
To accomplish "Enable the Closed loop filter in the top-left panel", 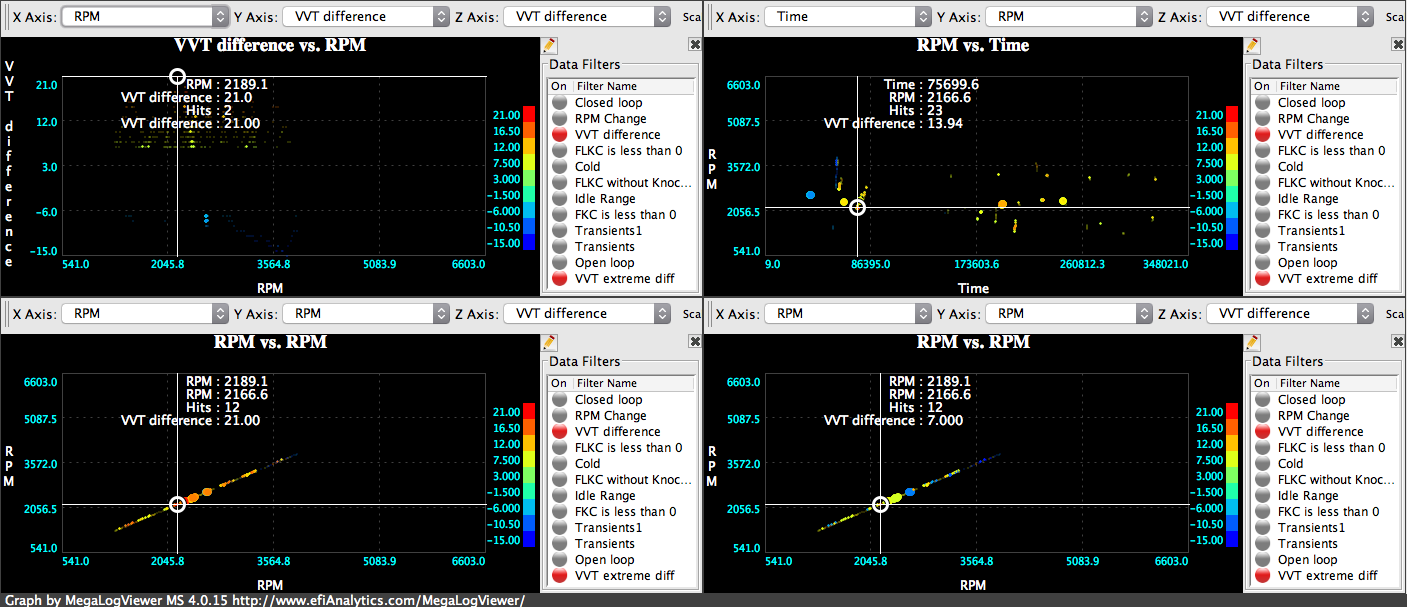I will [560, 102].
